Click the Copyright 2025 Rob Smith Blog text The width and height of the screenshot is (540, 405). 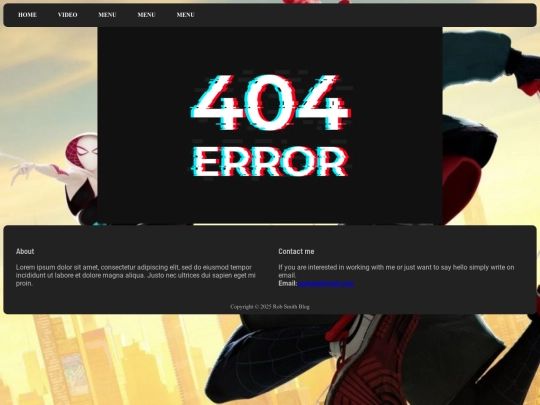tap(270, 307)
